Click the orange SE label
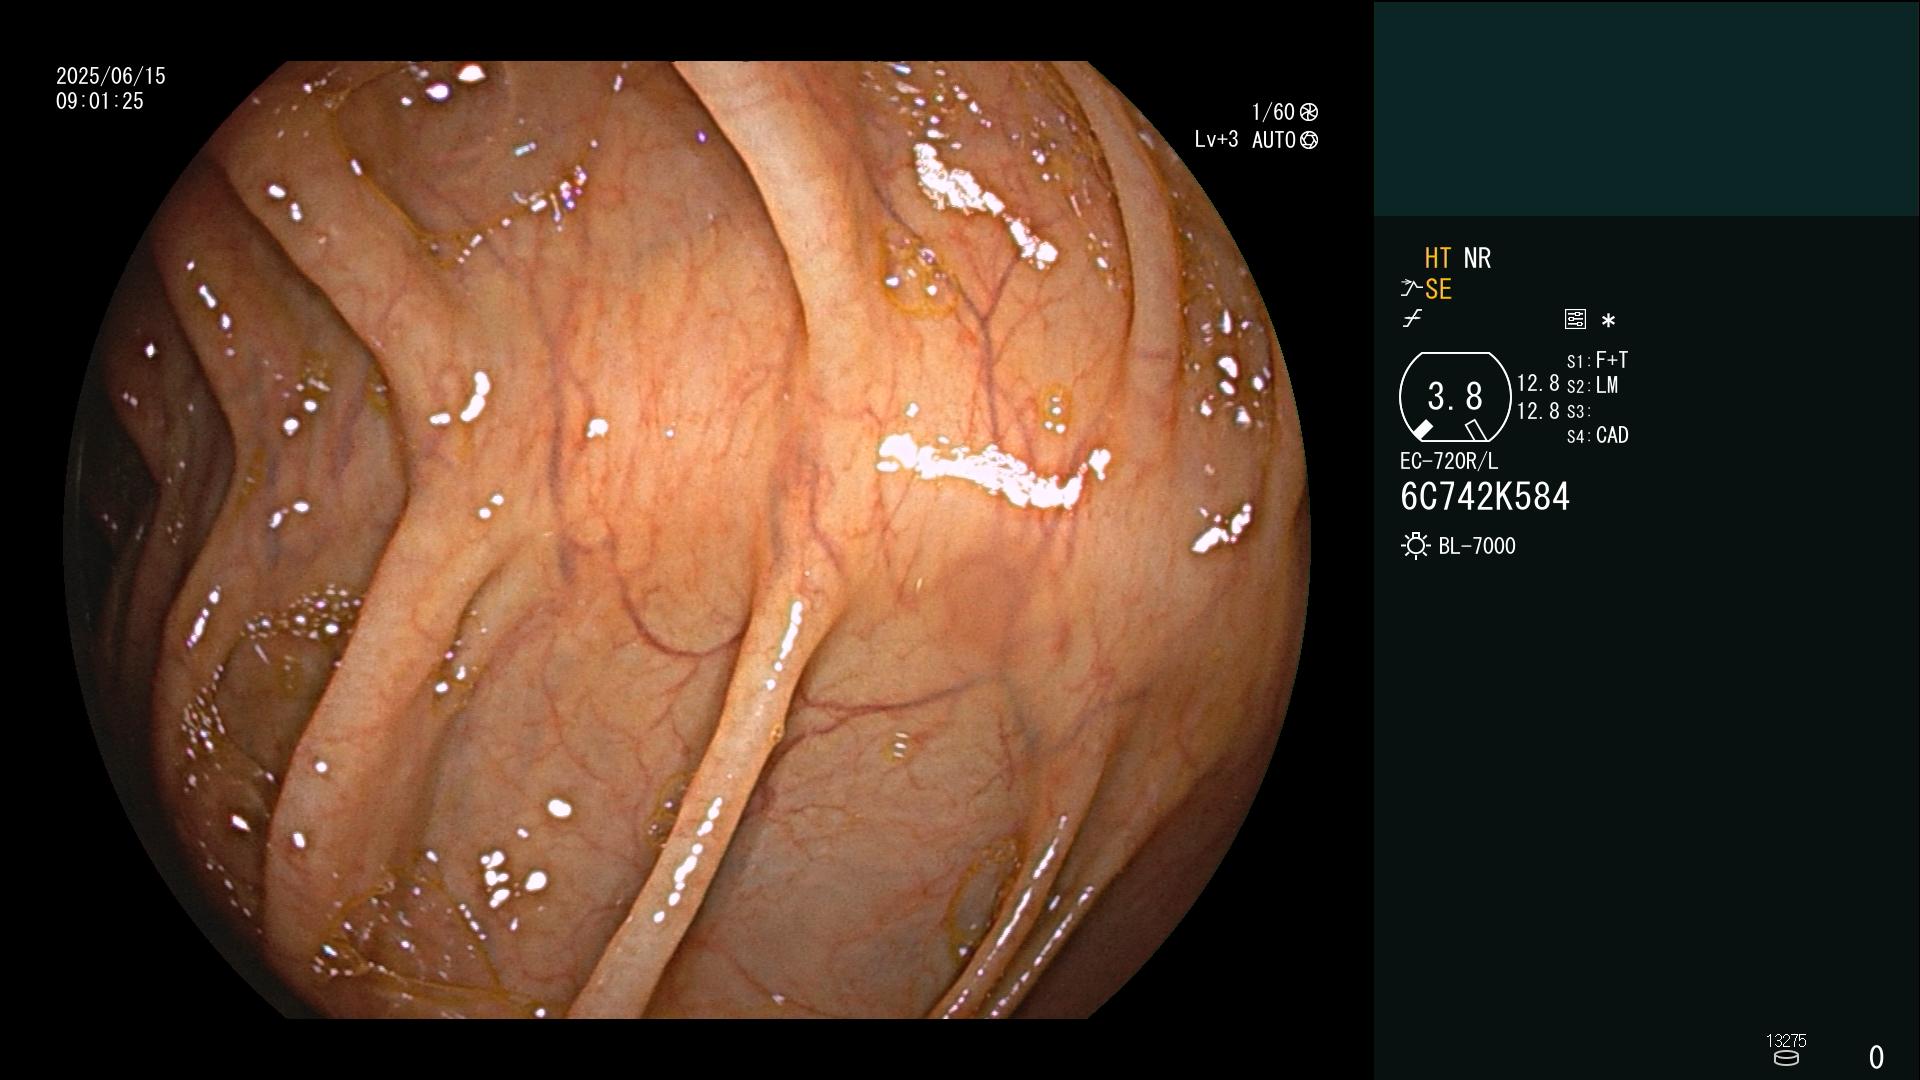Viewport: 1920px width, 1080px height. click(x=1438, y=289)
